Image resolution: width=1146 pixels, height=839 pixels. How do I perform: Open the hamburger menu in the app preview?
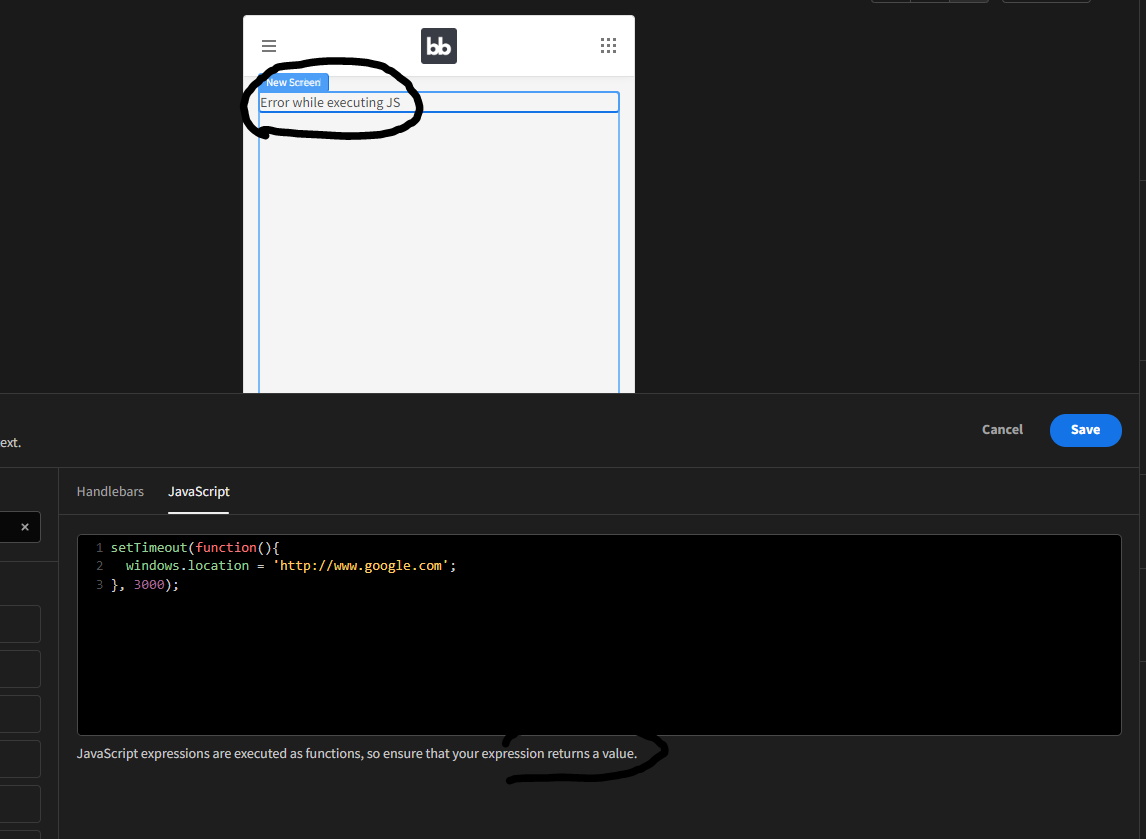pyautogui.click(x=269, y=45)
